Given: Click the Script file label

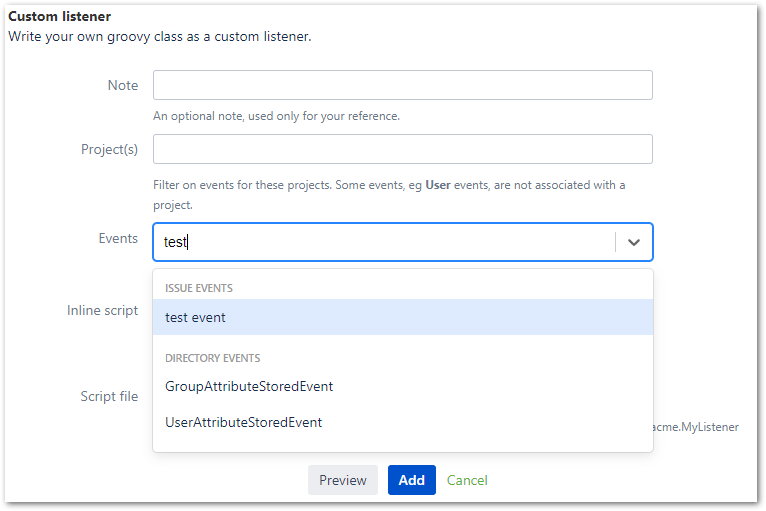Looking at the screenshot, I should click(x=109, y=396).
